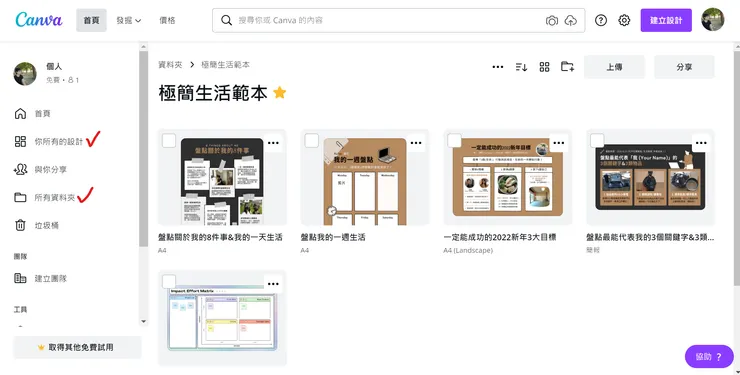
Task: Select checkbox on Impact Effort Matrix card
Action: coord(169,282)
